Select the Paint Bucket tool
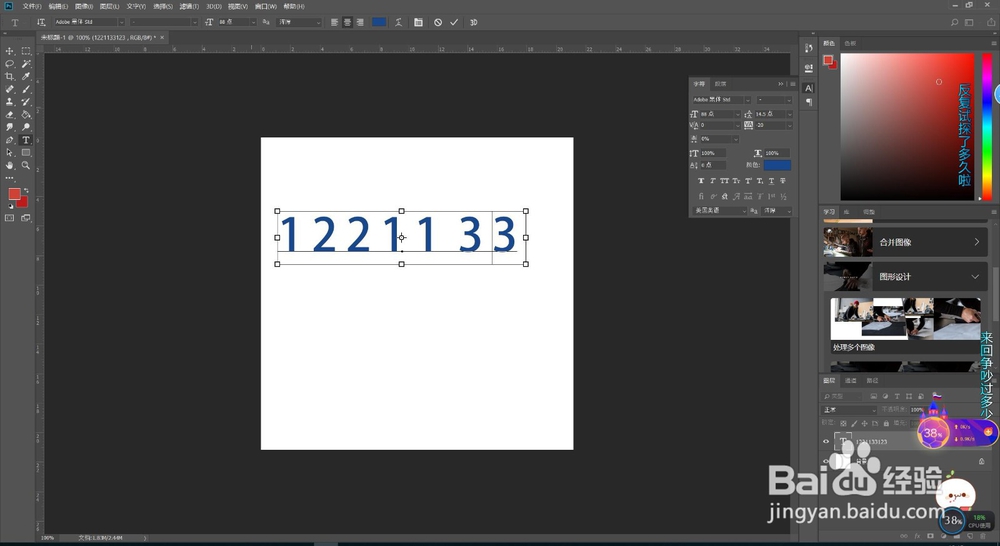 click(26, 115)
